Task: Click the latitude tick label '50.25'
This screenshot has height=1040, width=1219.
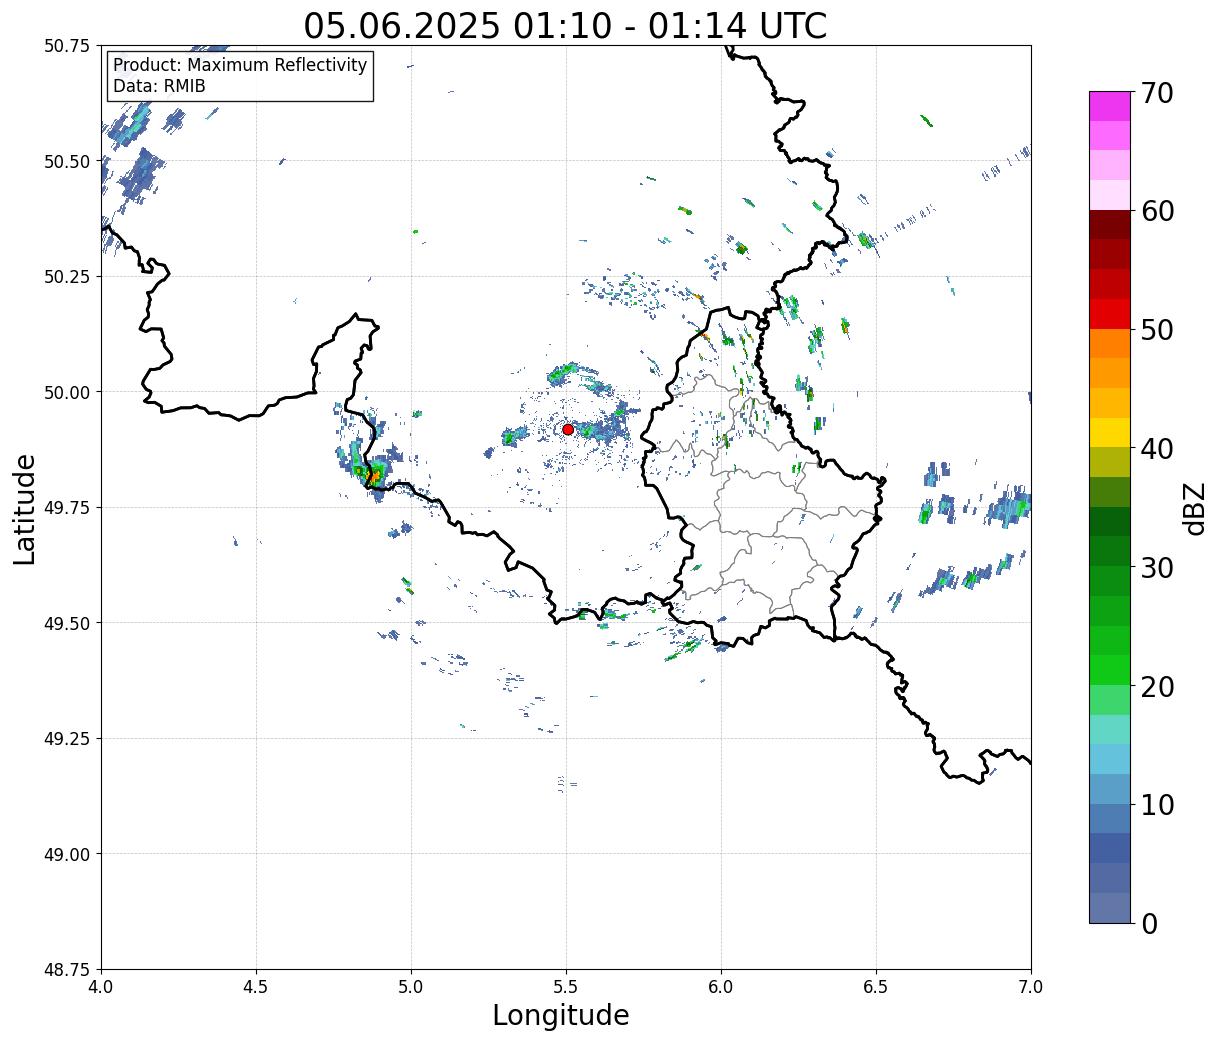Action: point(67,277)
